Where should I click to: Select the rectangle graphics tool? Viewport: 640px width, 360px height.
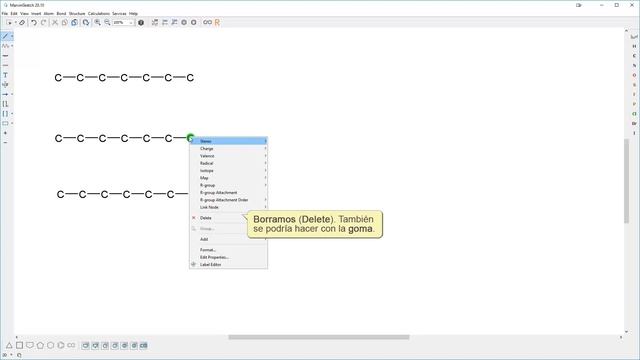[5, 123]
